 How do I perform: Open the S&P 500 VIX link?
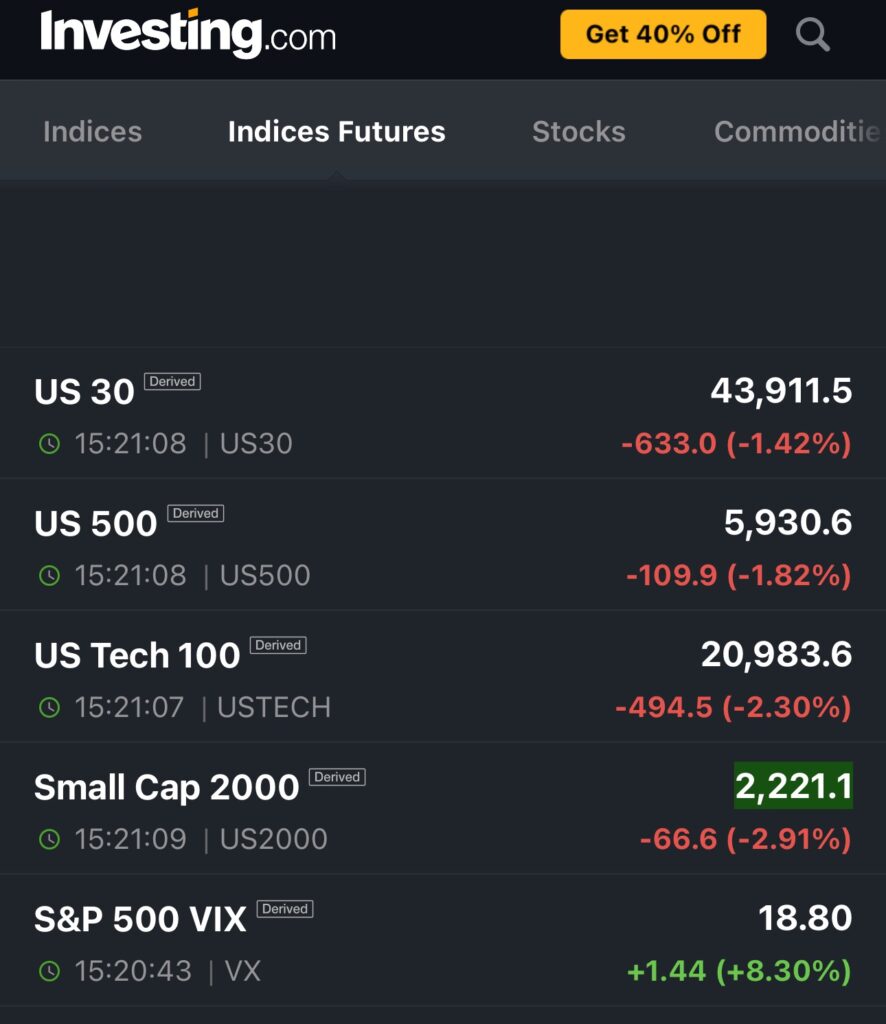click(x=140, y=920)
